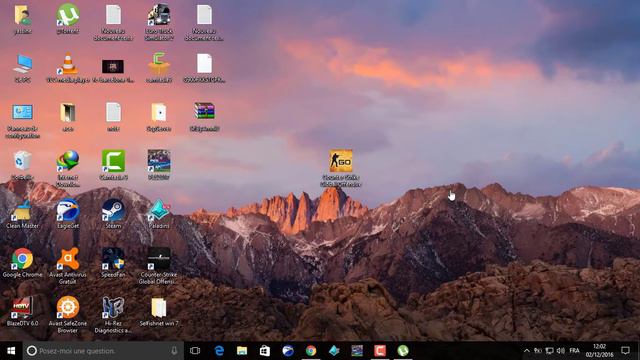The image size is (640, 360).
Task: Launch the BlazeDTV 6.0 shortcut
Action: click(x=22, y=307)
